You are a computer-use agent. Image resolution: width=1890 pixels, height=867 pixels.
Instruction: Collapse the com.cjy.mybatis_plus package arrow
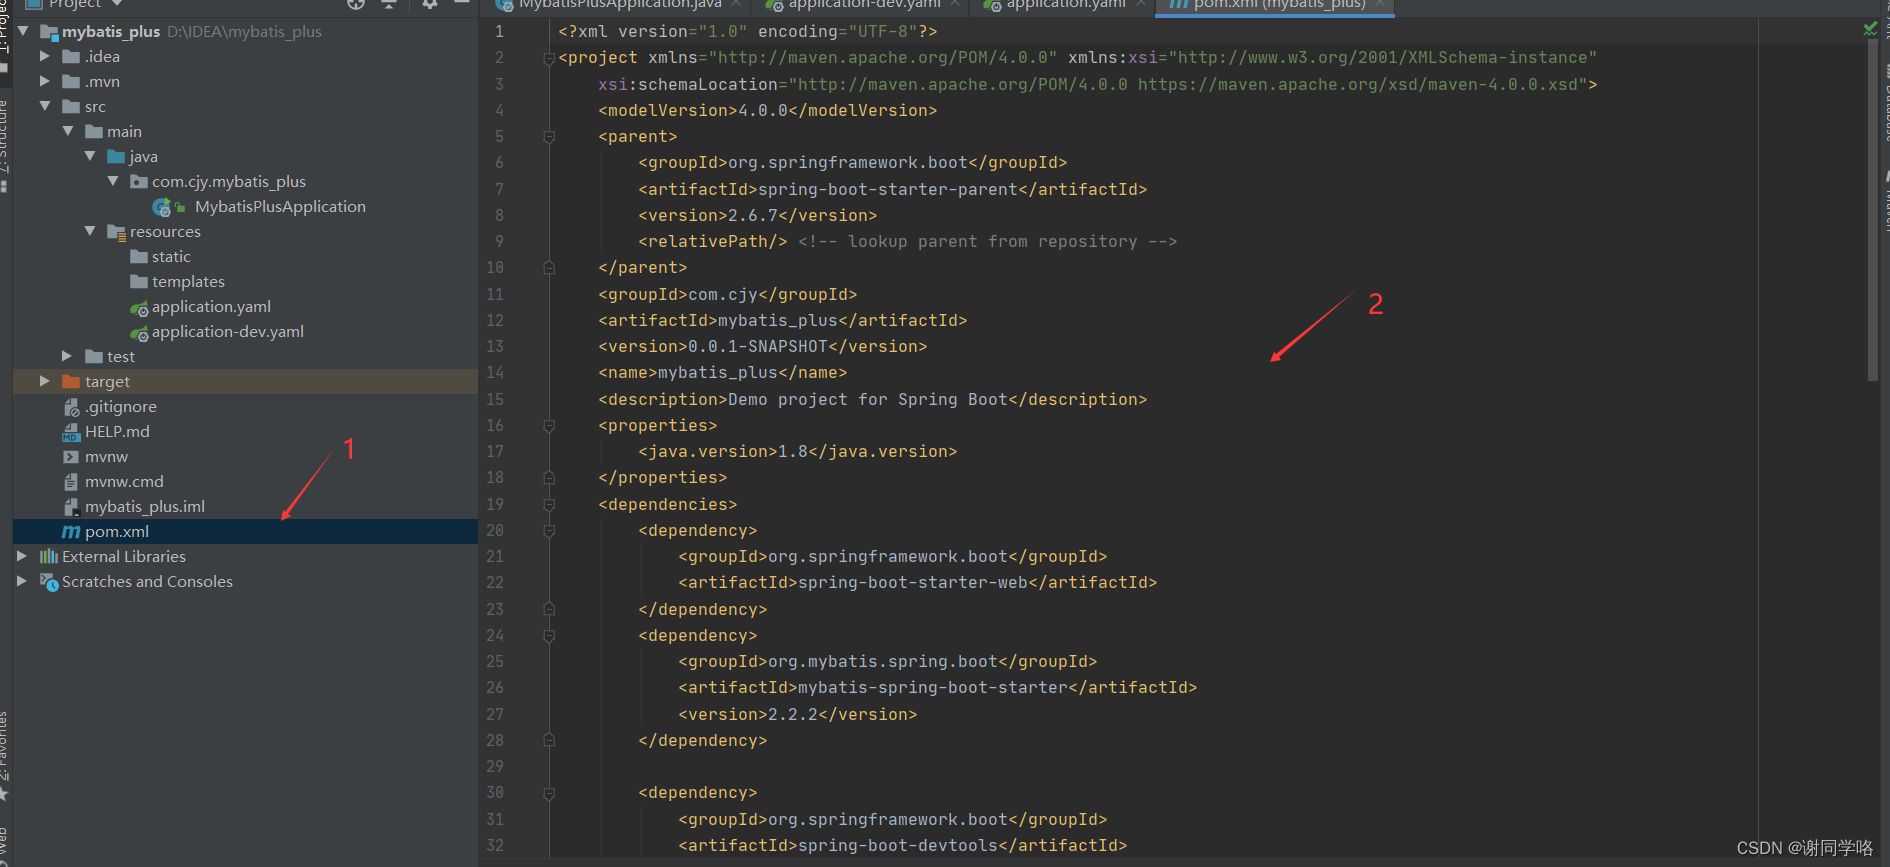click(113, 181)
